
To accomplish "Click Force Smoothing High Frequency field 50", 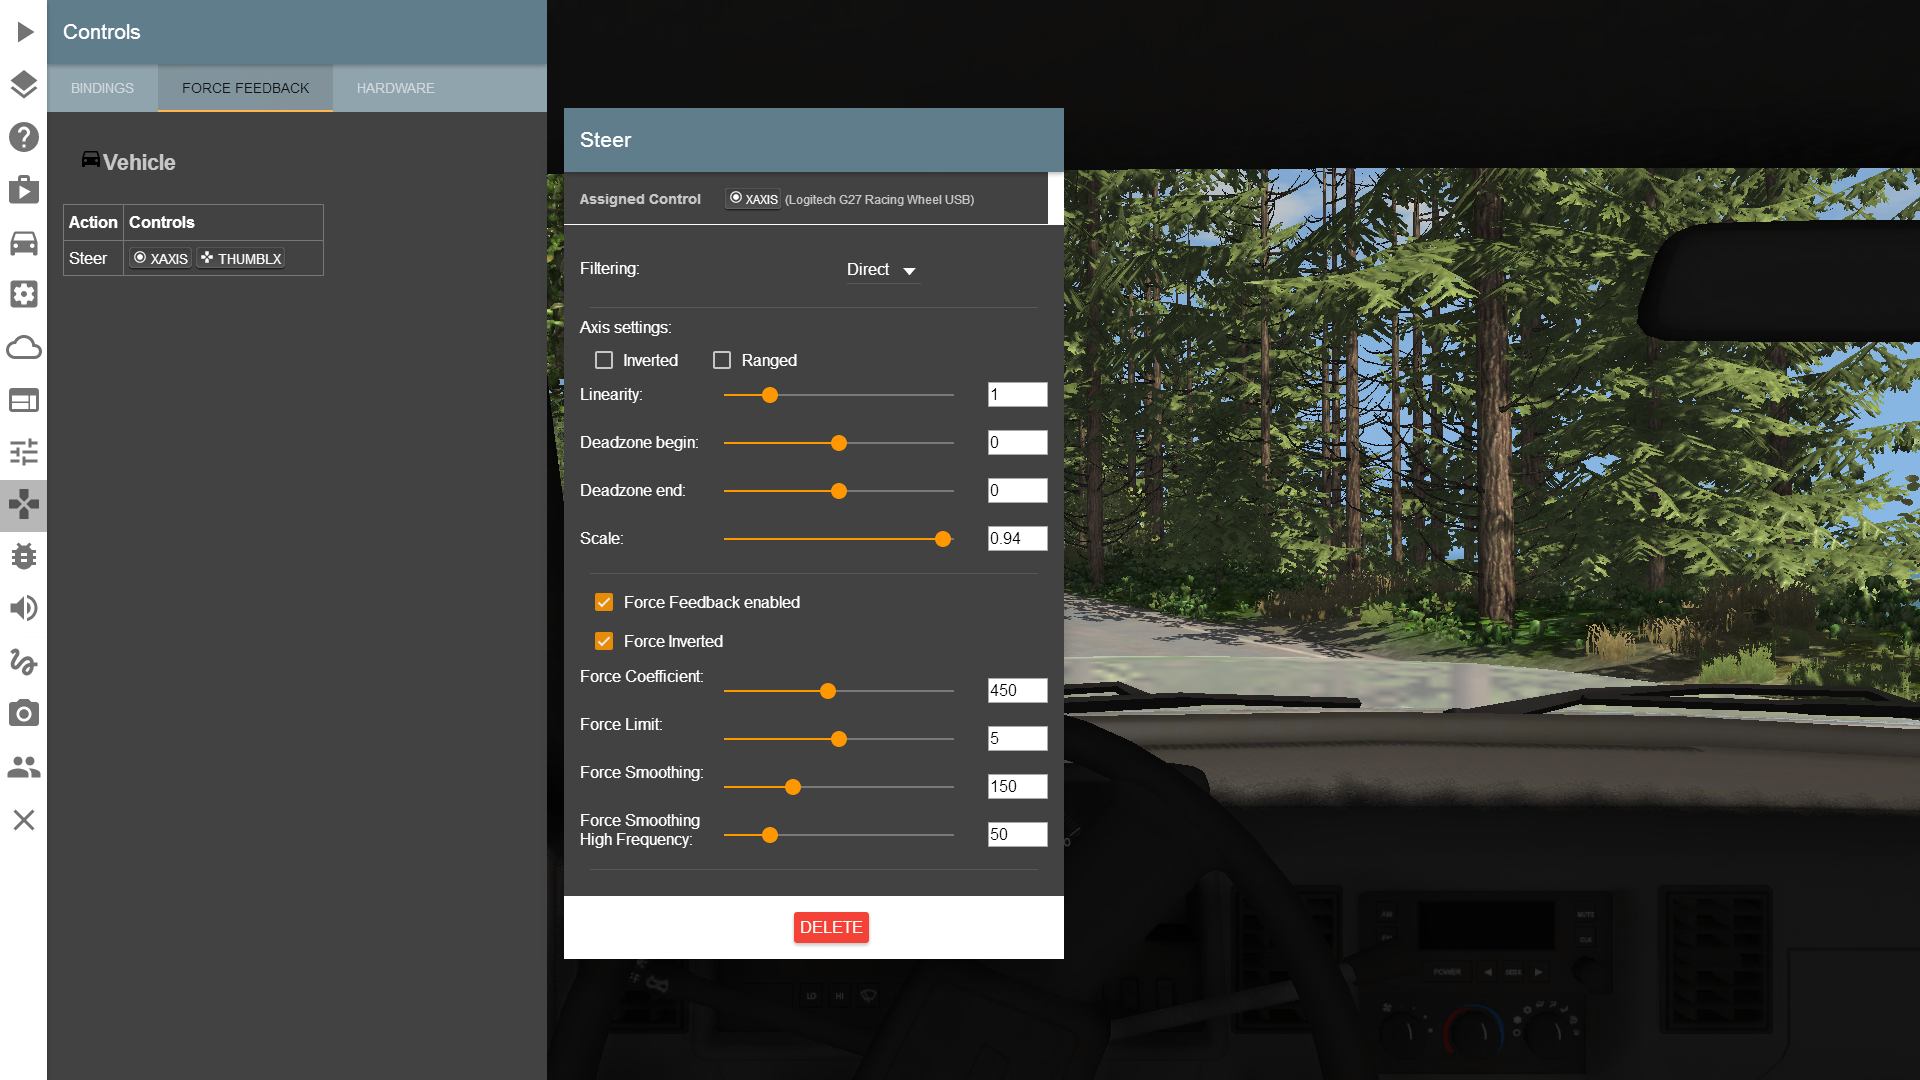I will click(1017, 834).
